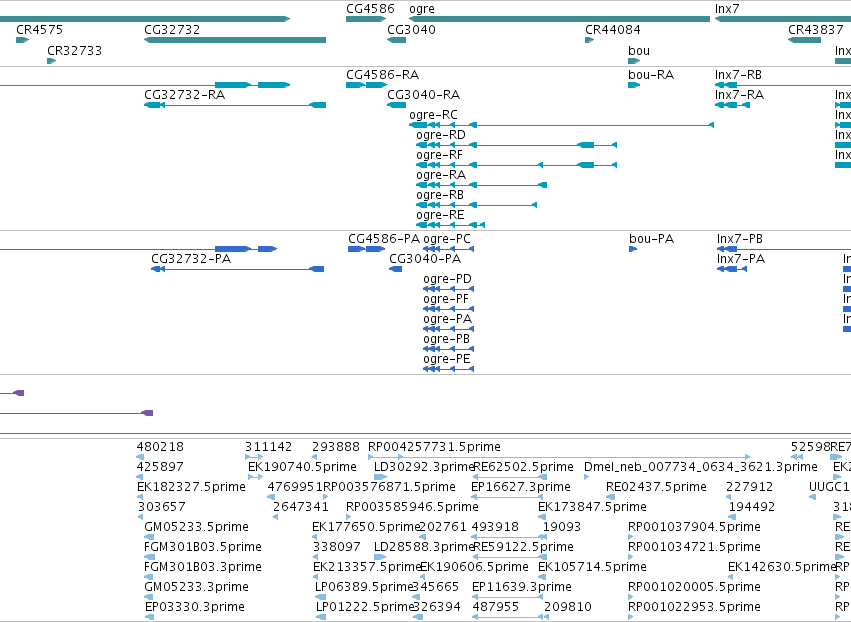Select EST RP001037904.5prime
851x622 pixels.
click(694, 527)
